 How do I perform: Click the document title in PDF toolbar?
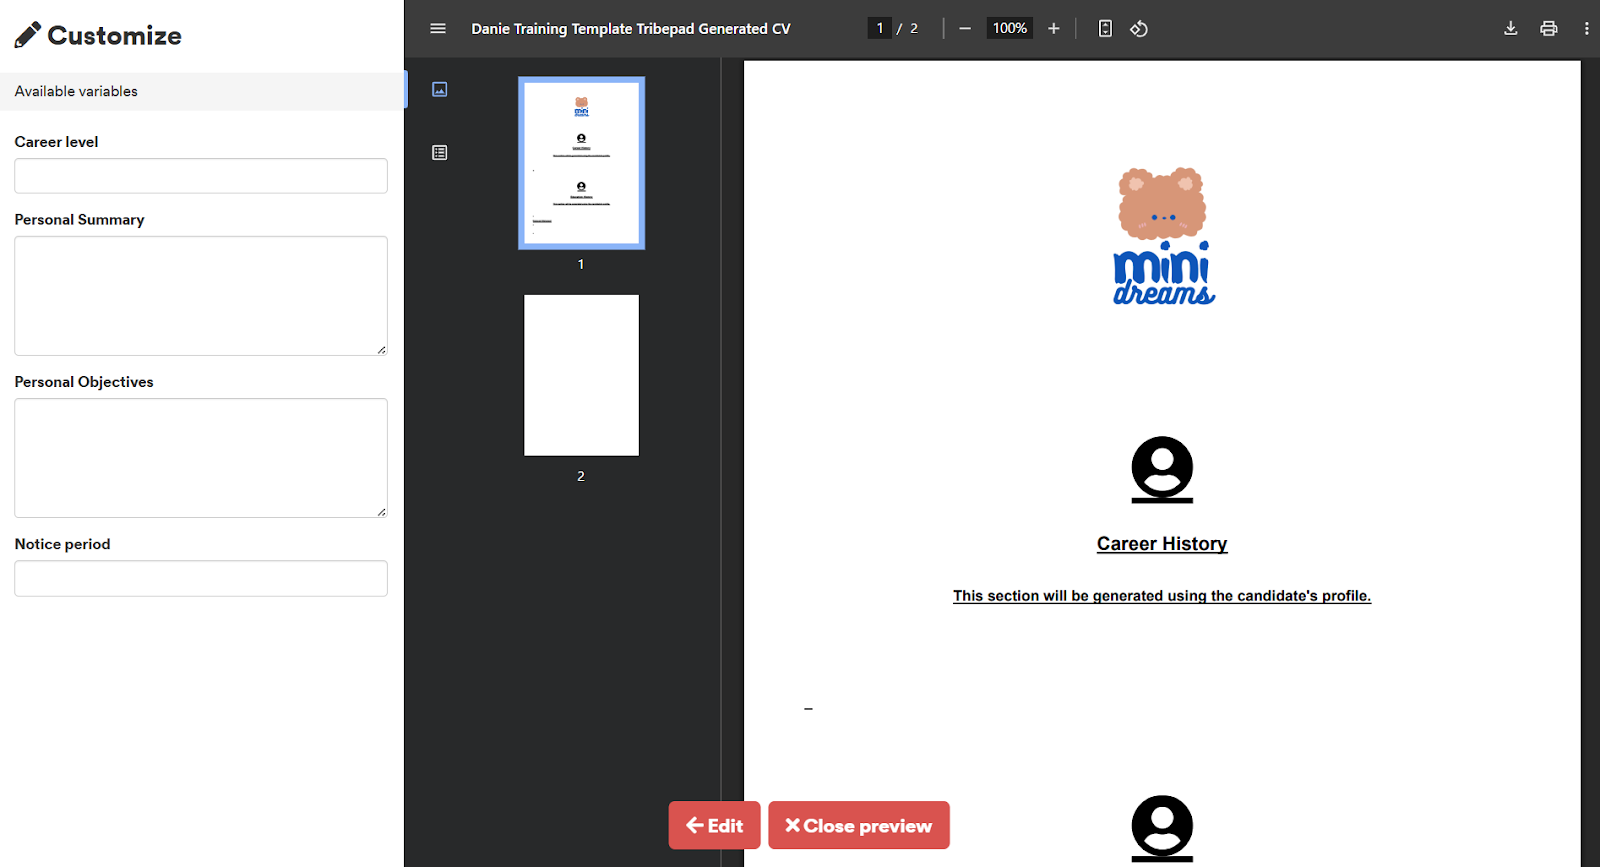pos(631,29)
